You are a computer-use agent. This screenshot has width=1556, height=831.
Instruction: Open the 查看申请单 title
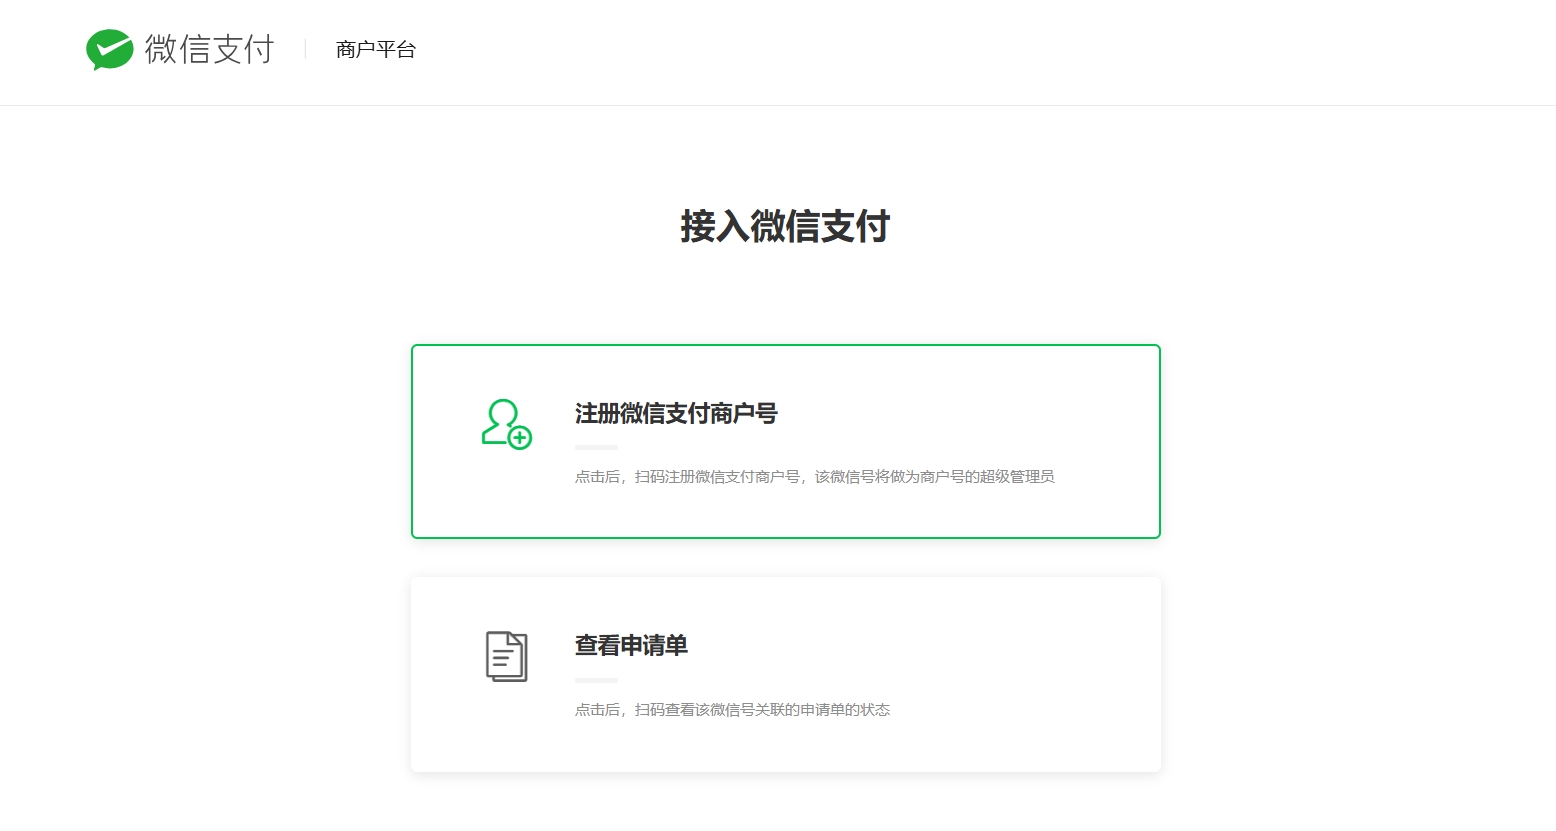[631, 646]
